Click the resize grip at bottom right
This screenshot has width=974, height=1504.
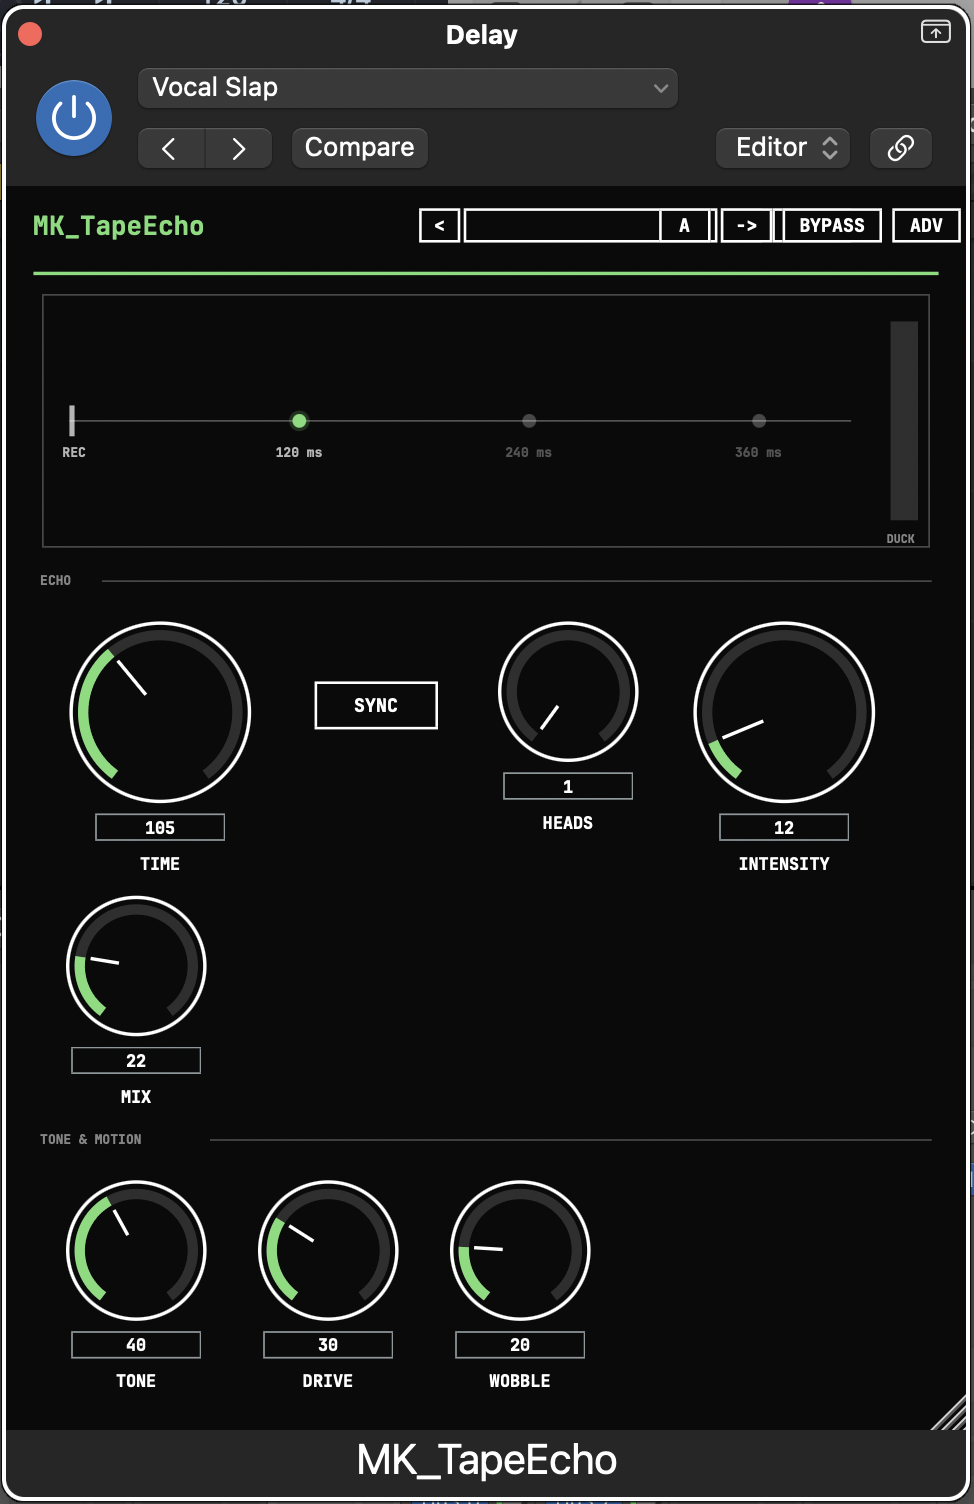[950, 1412]
